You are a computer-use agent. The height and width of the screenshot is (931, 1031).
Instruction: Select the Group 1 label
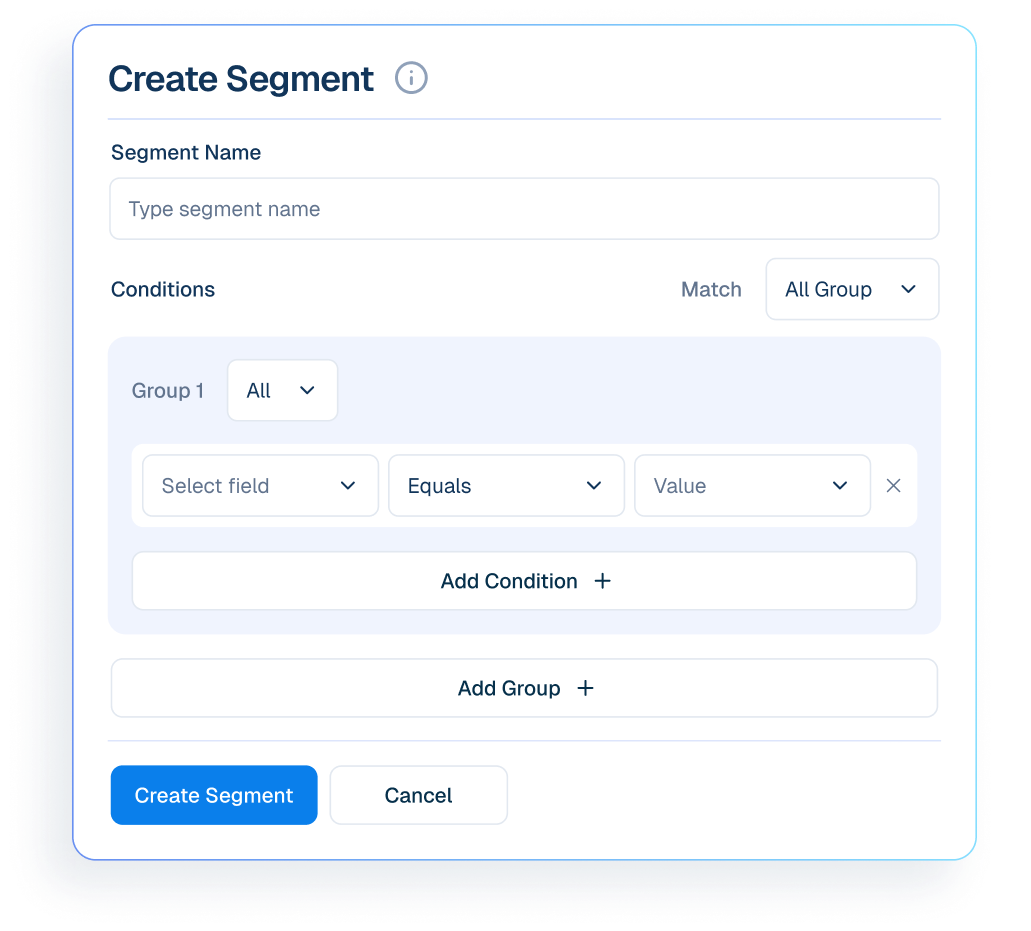pyautogui.click(x=167, y=390)
